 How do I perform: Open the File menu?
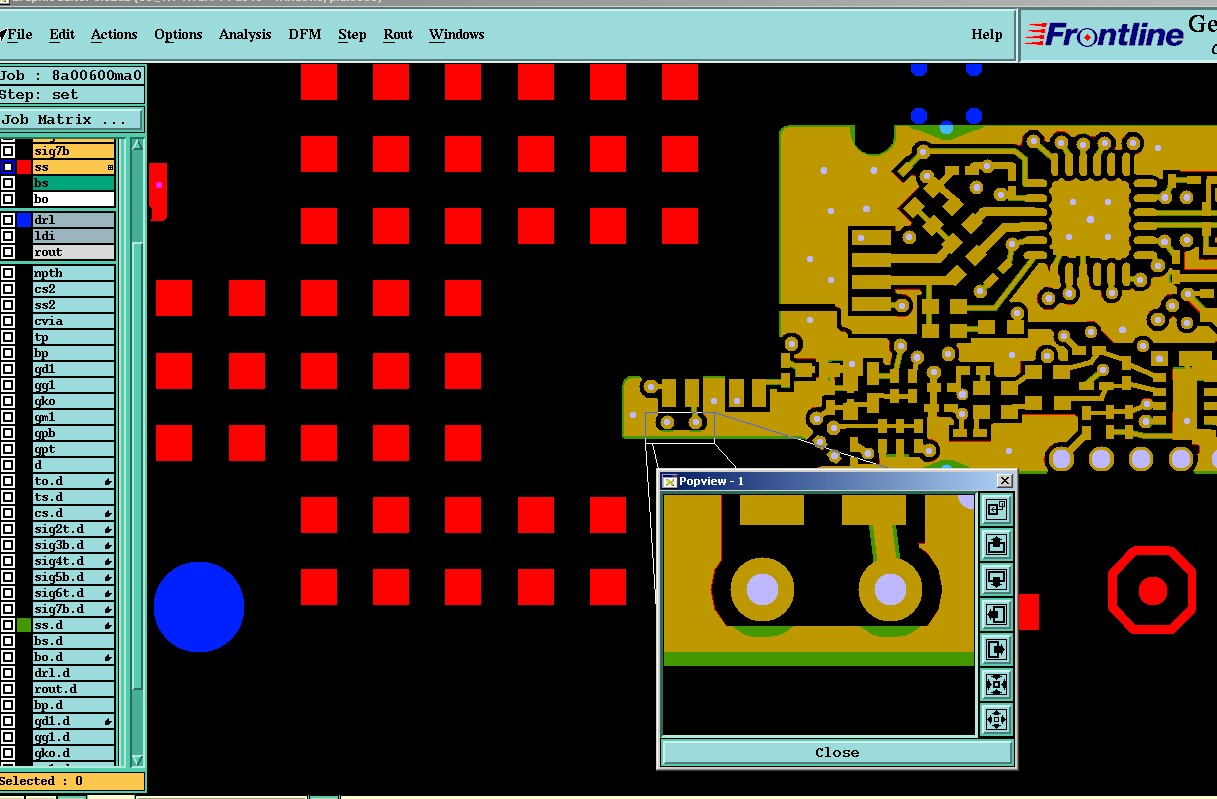[x=19, y=34]
